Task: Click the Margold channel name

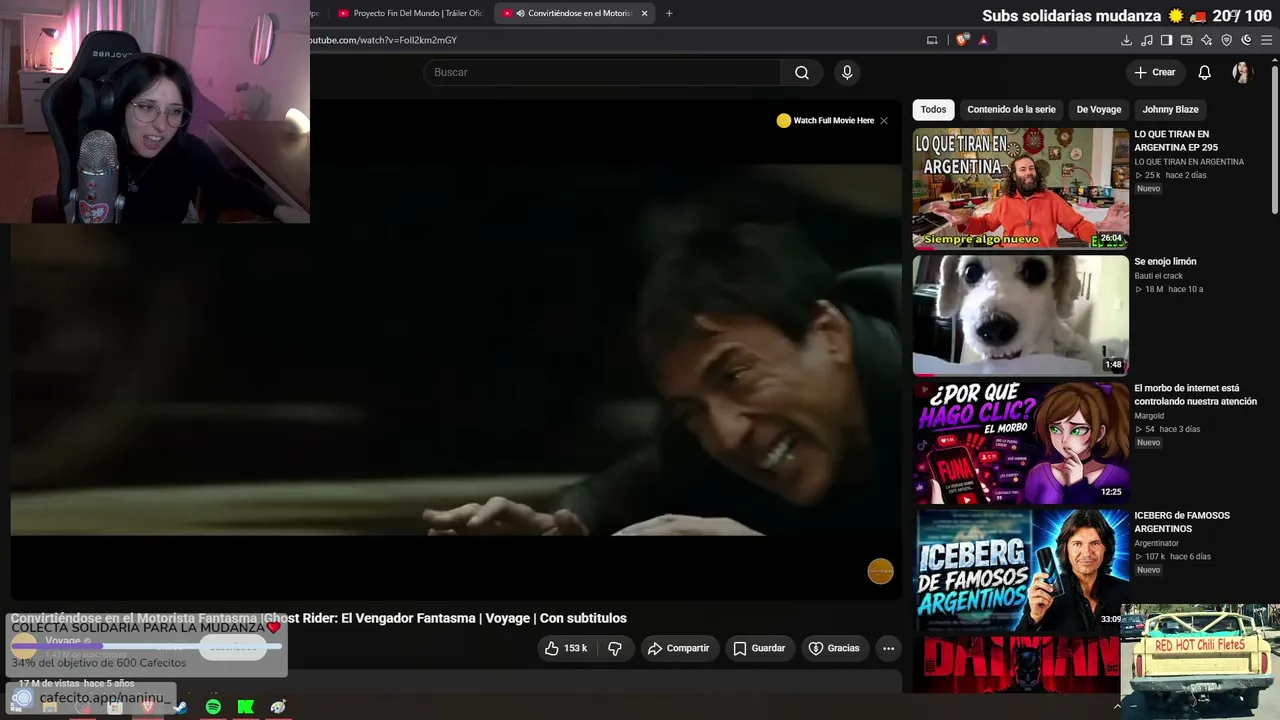Action: [1149, 416]
